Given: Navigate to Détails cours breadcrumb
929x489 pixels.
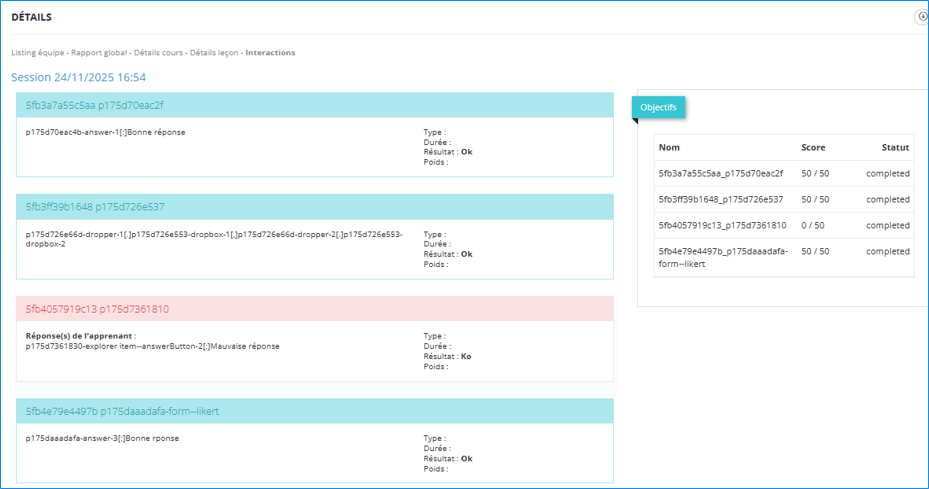Looking at the screenshot, I should 159,53.
